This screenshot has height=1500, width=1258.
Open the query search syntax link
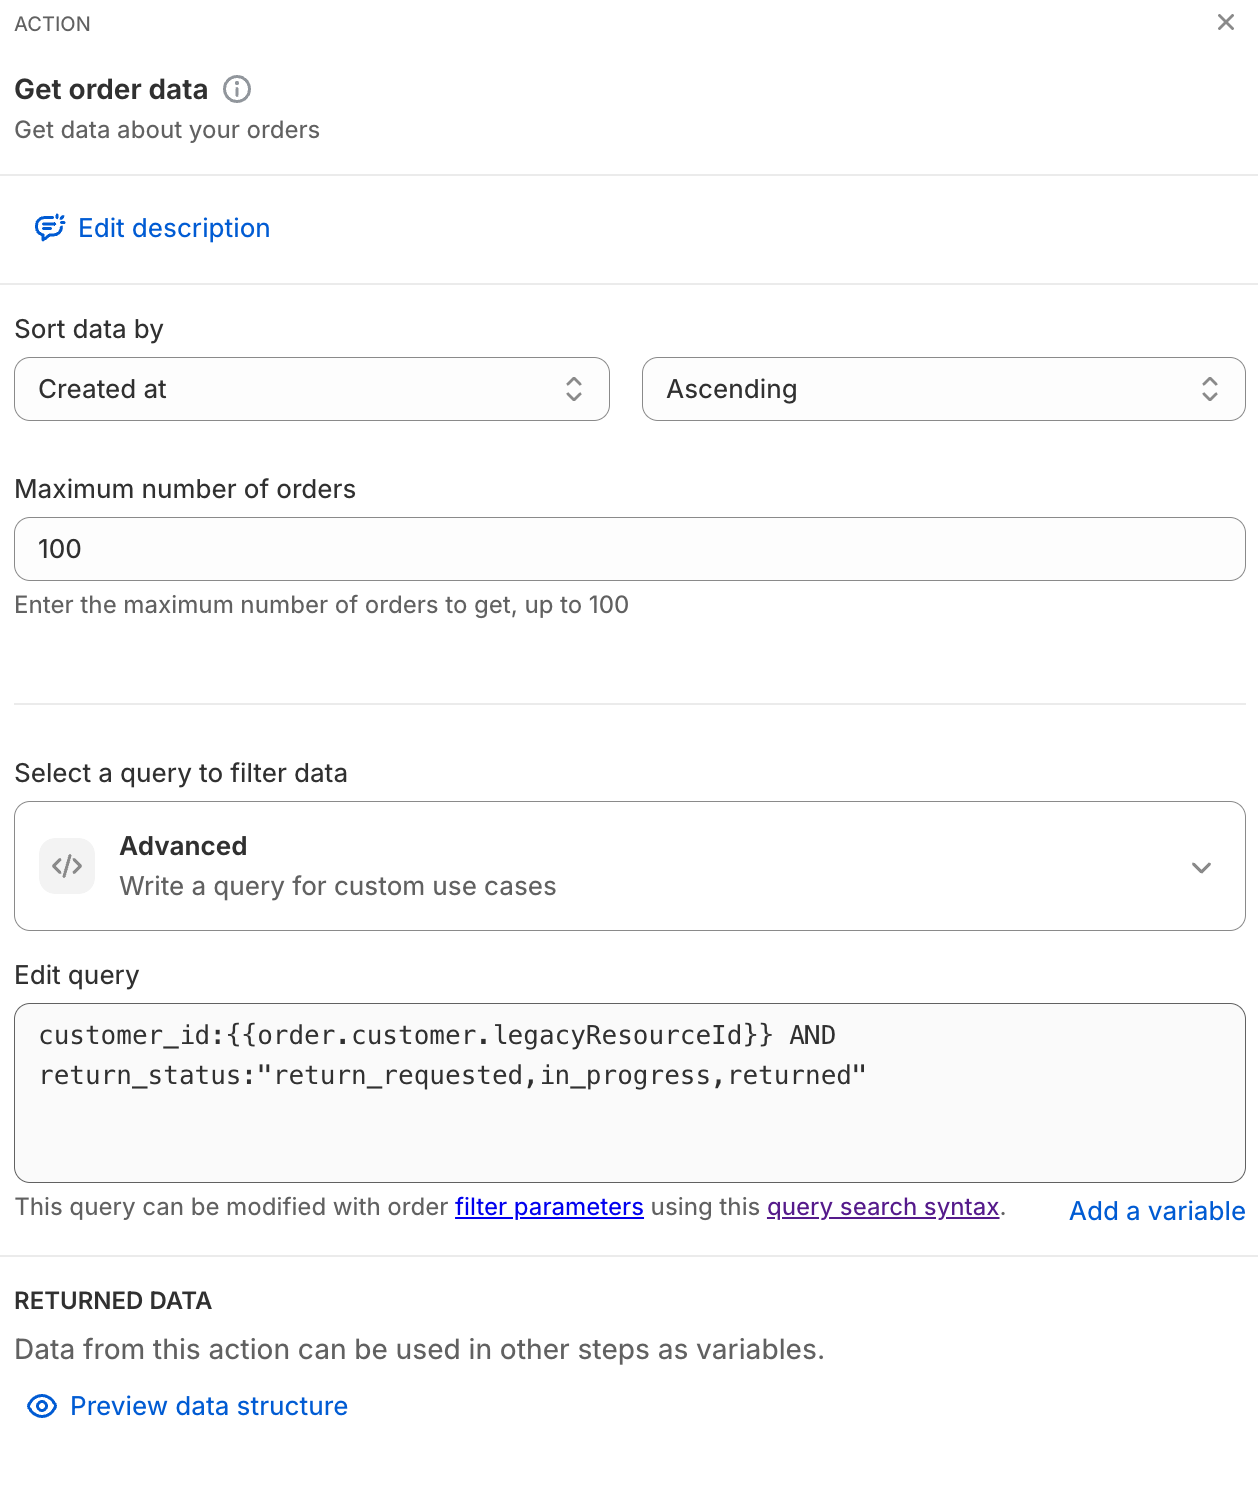coord(883,1207)
